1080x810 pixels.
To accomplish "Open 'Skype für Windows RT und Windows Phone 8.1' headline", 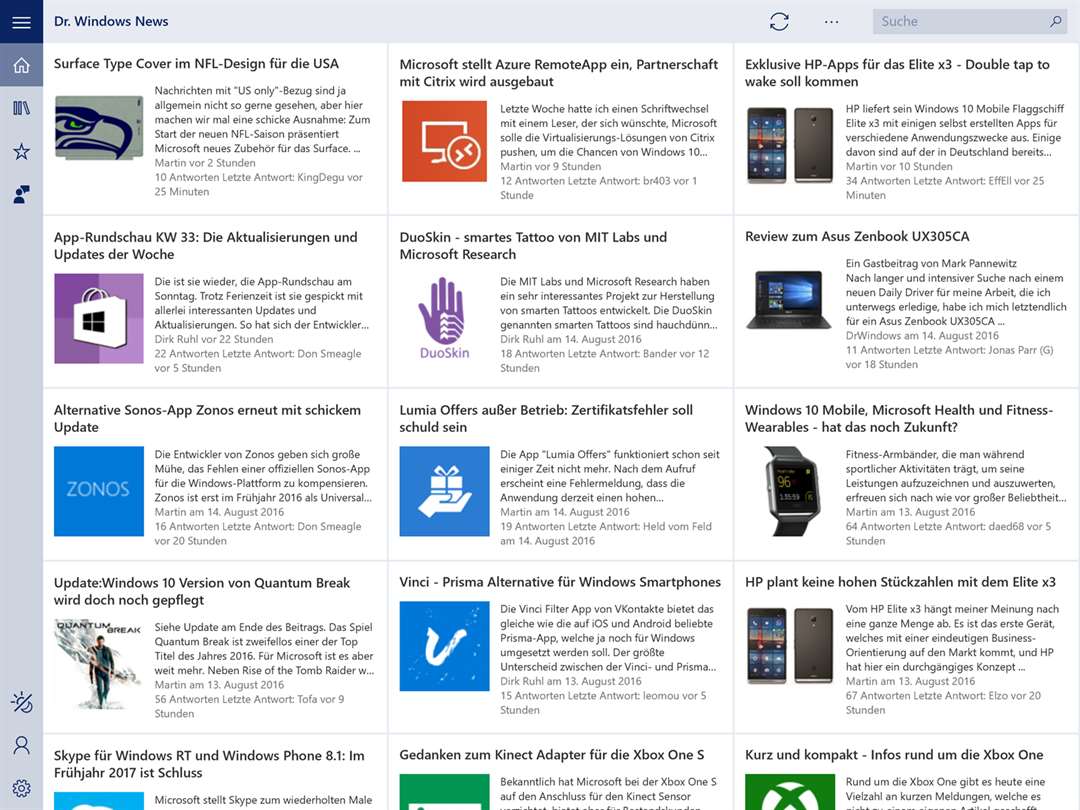I will point(209,765).
